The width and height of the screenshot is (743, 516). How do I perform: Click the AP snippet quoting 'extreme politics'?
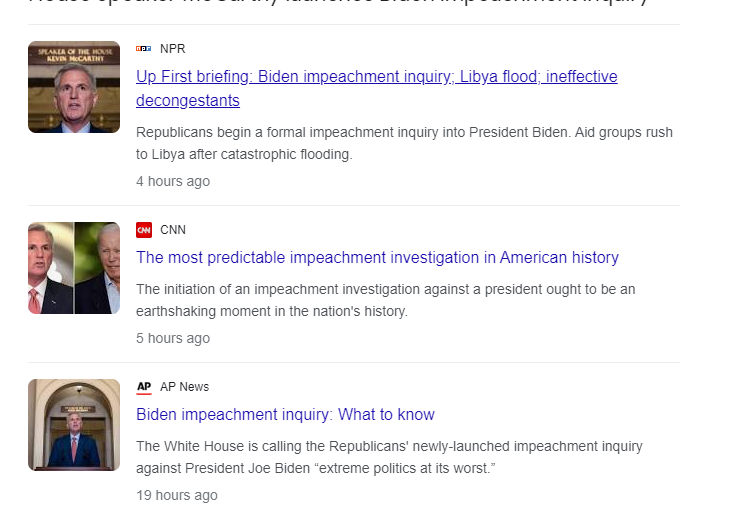[389, 457]
